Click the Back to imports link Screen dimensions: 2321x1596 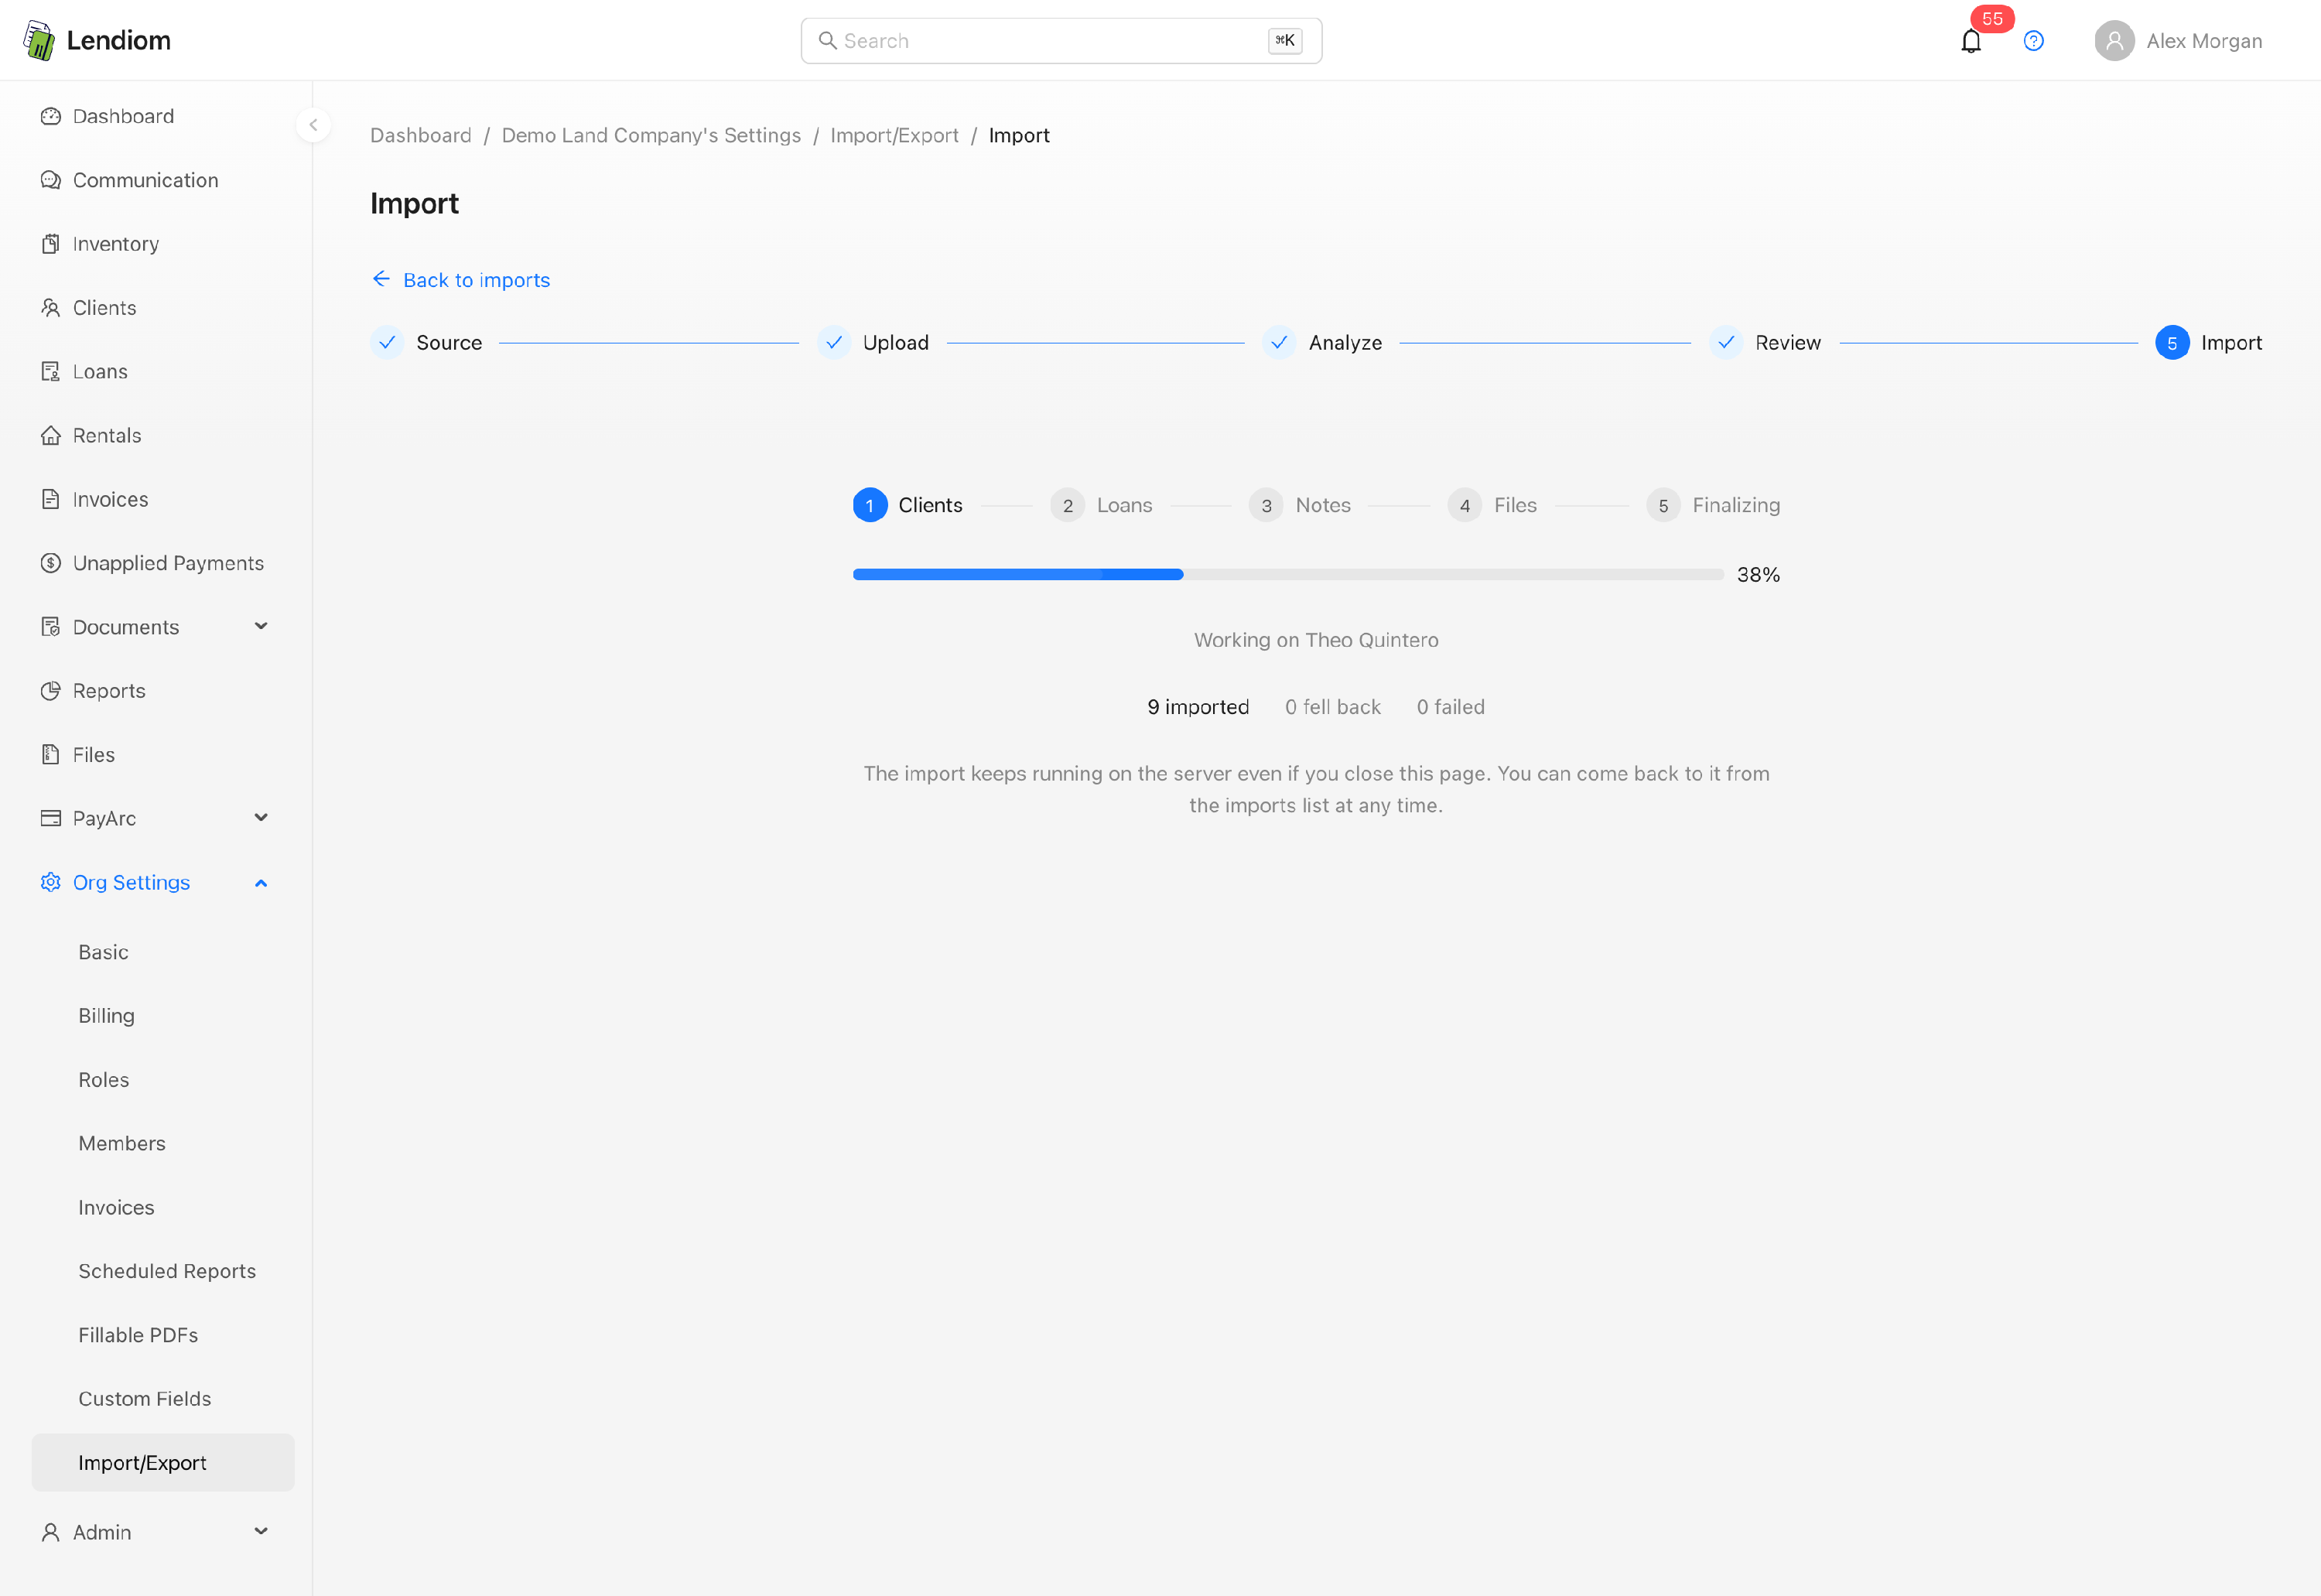(460, 280)
